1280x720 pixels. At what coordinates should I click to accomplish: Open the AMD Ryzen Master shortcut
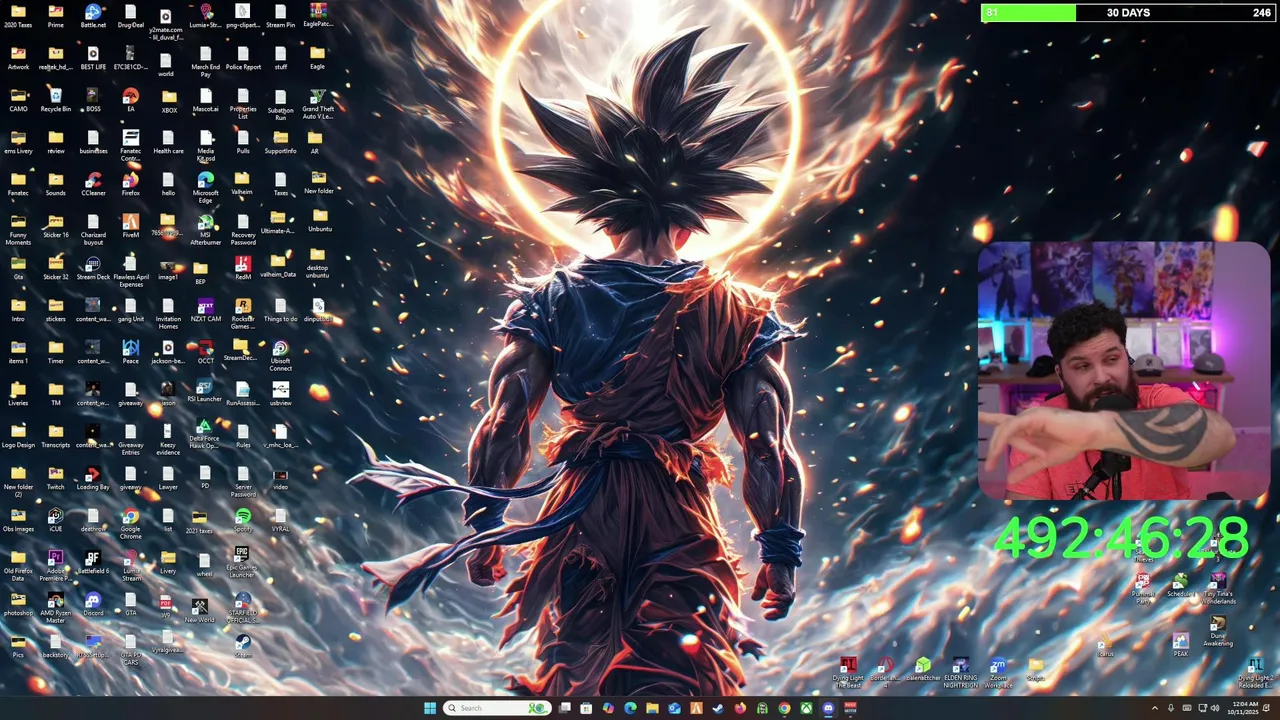(x=56, y=607)
